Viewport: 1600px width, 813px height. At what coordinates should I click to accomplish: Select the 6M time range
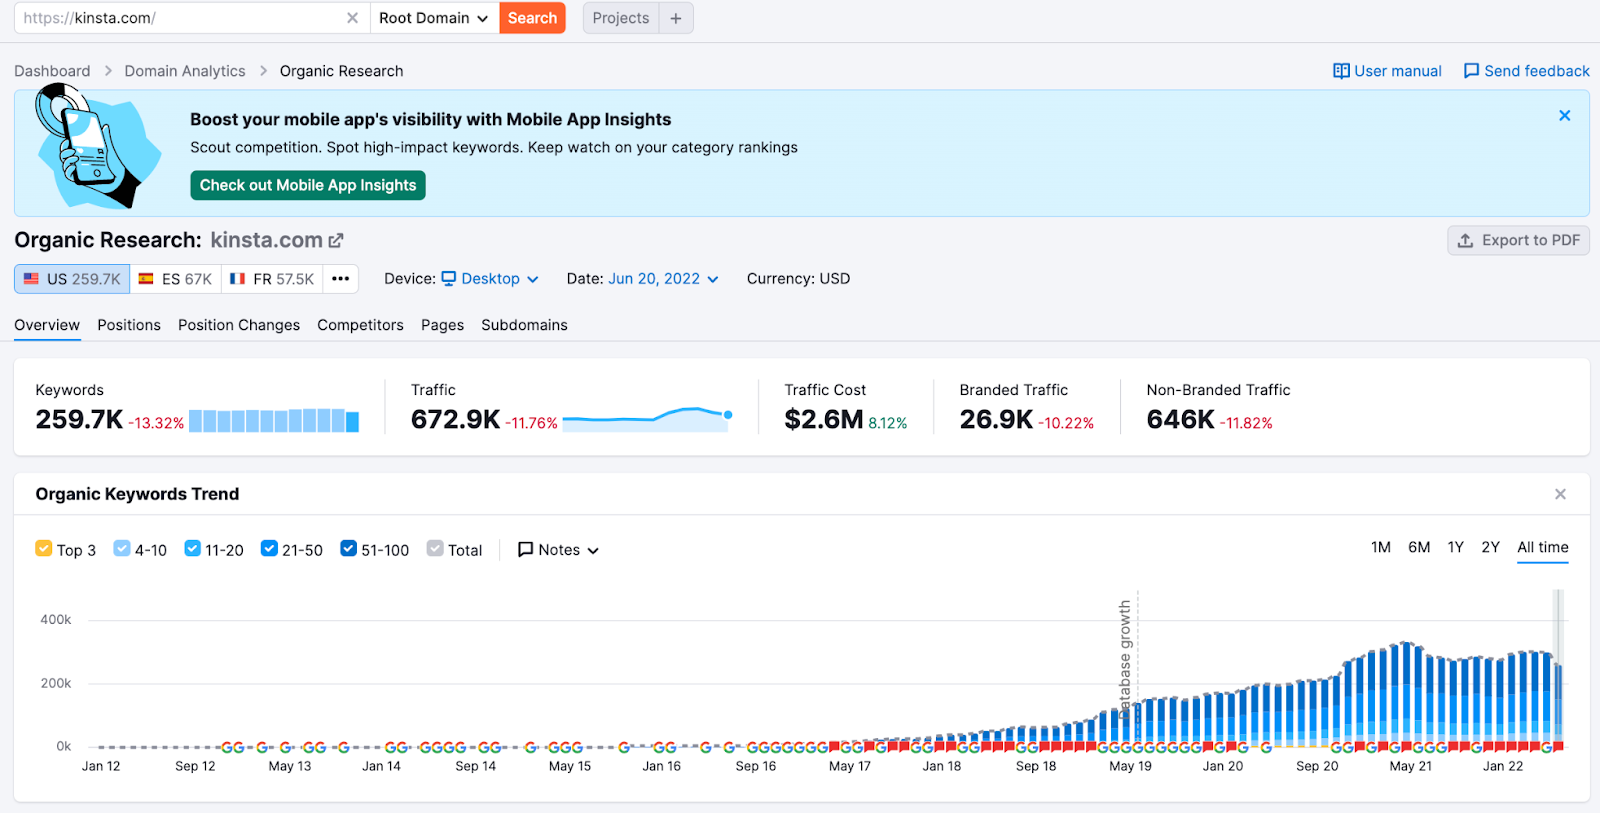(1419, 547)
